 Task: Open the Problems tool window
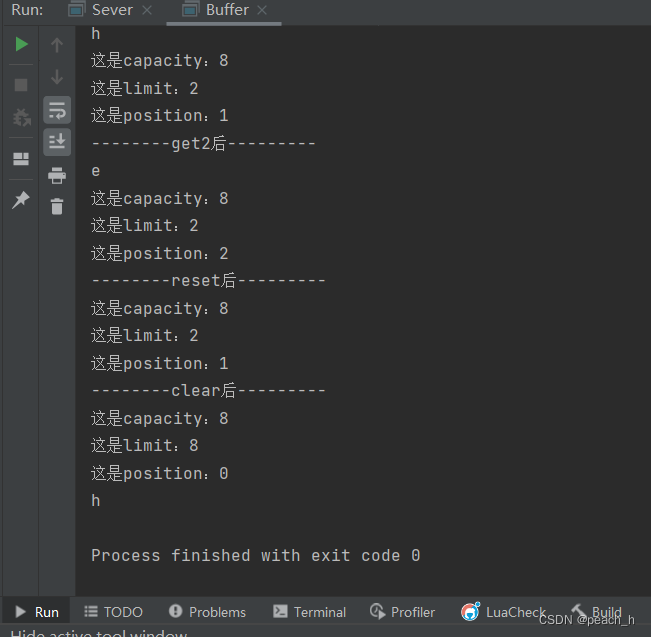[x=208, y=612]
